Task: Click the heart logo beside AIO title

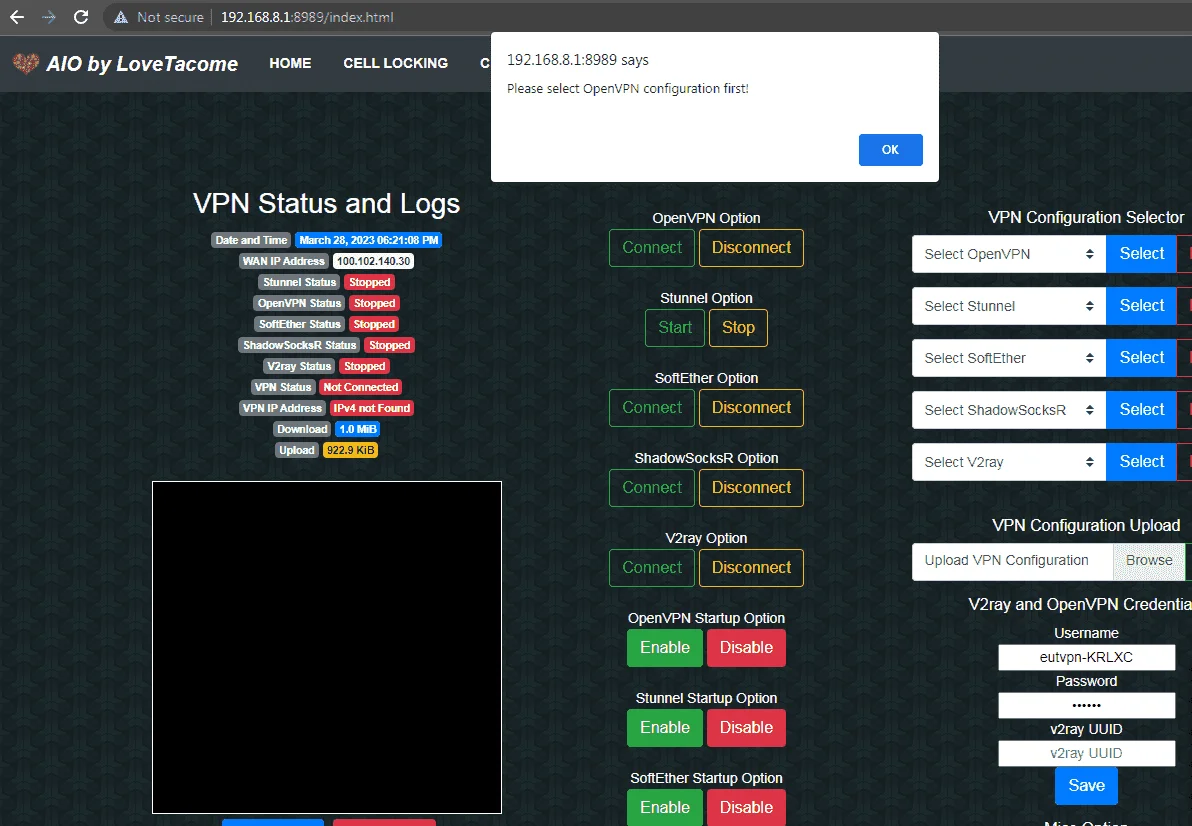Action: point(26,64)
